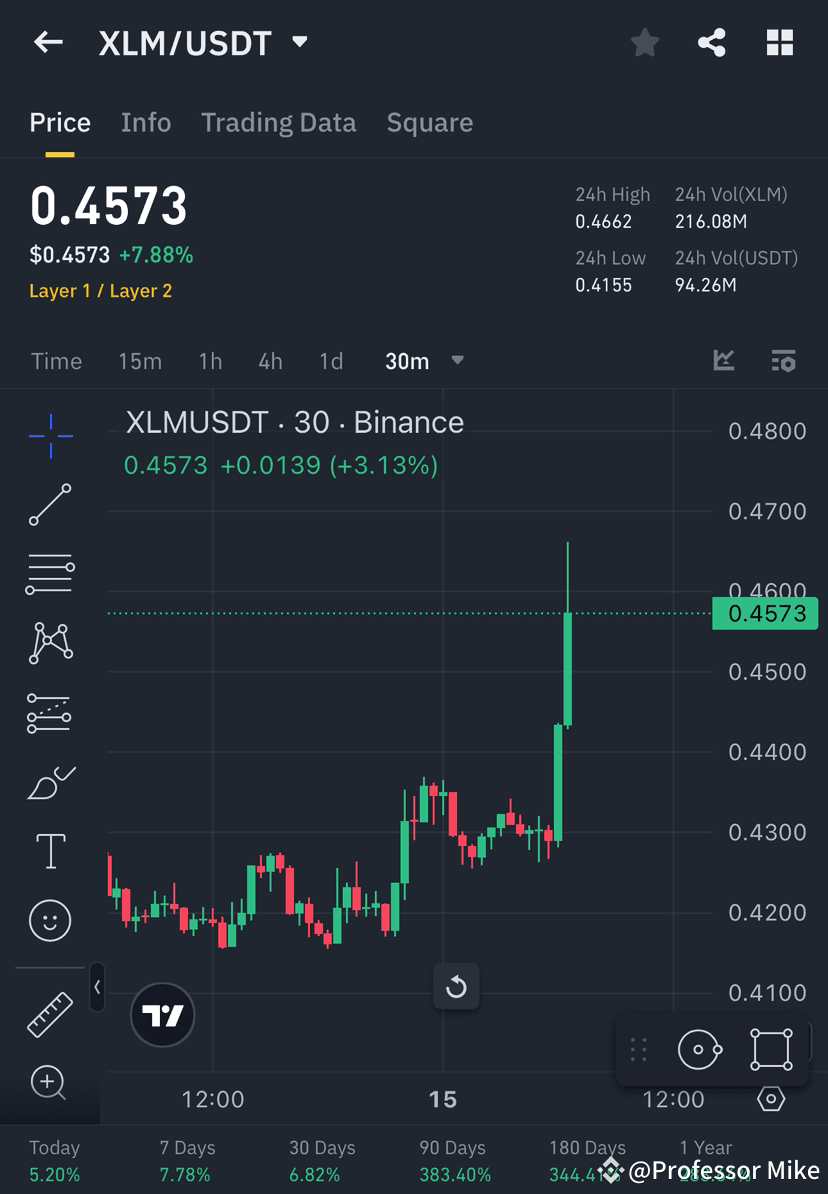Image resolution: width=828 pixels, height=1194 pixels.
Task: Switch to the Trading Data tab
Action: (x=279, y=122)
